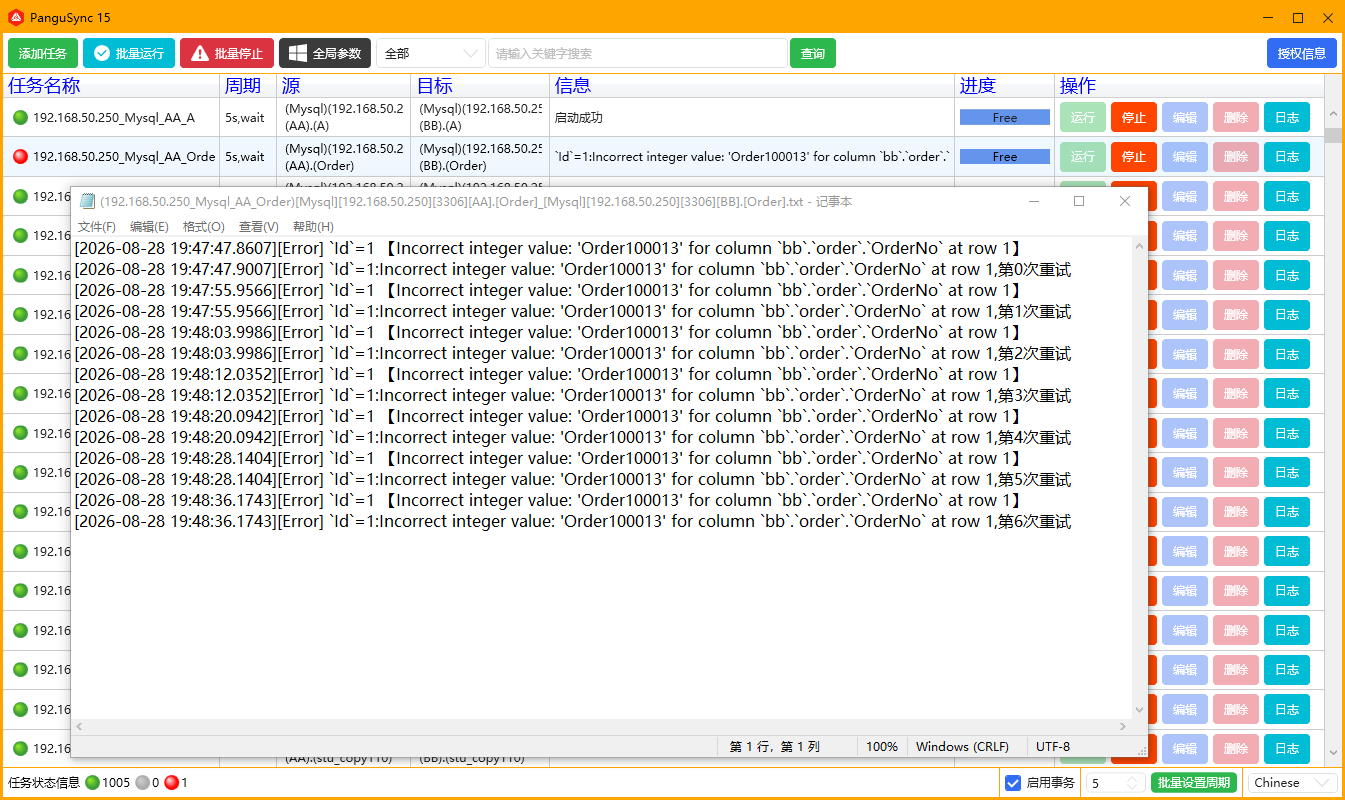Click the red status dot of the Mysql_AA_Orde task
Viewport: 1345px width, 800px height.
pos(20,157)
